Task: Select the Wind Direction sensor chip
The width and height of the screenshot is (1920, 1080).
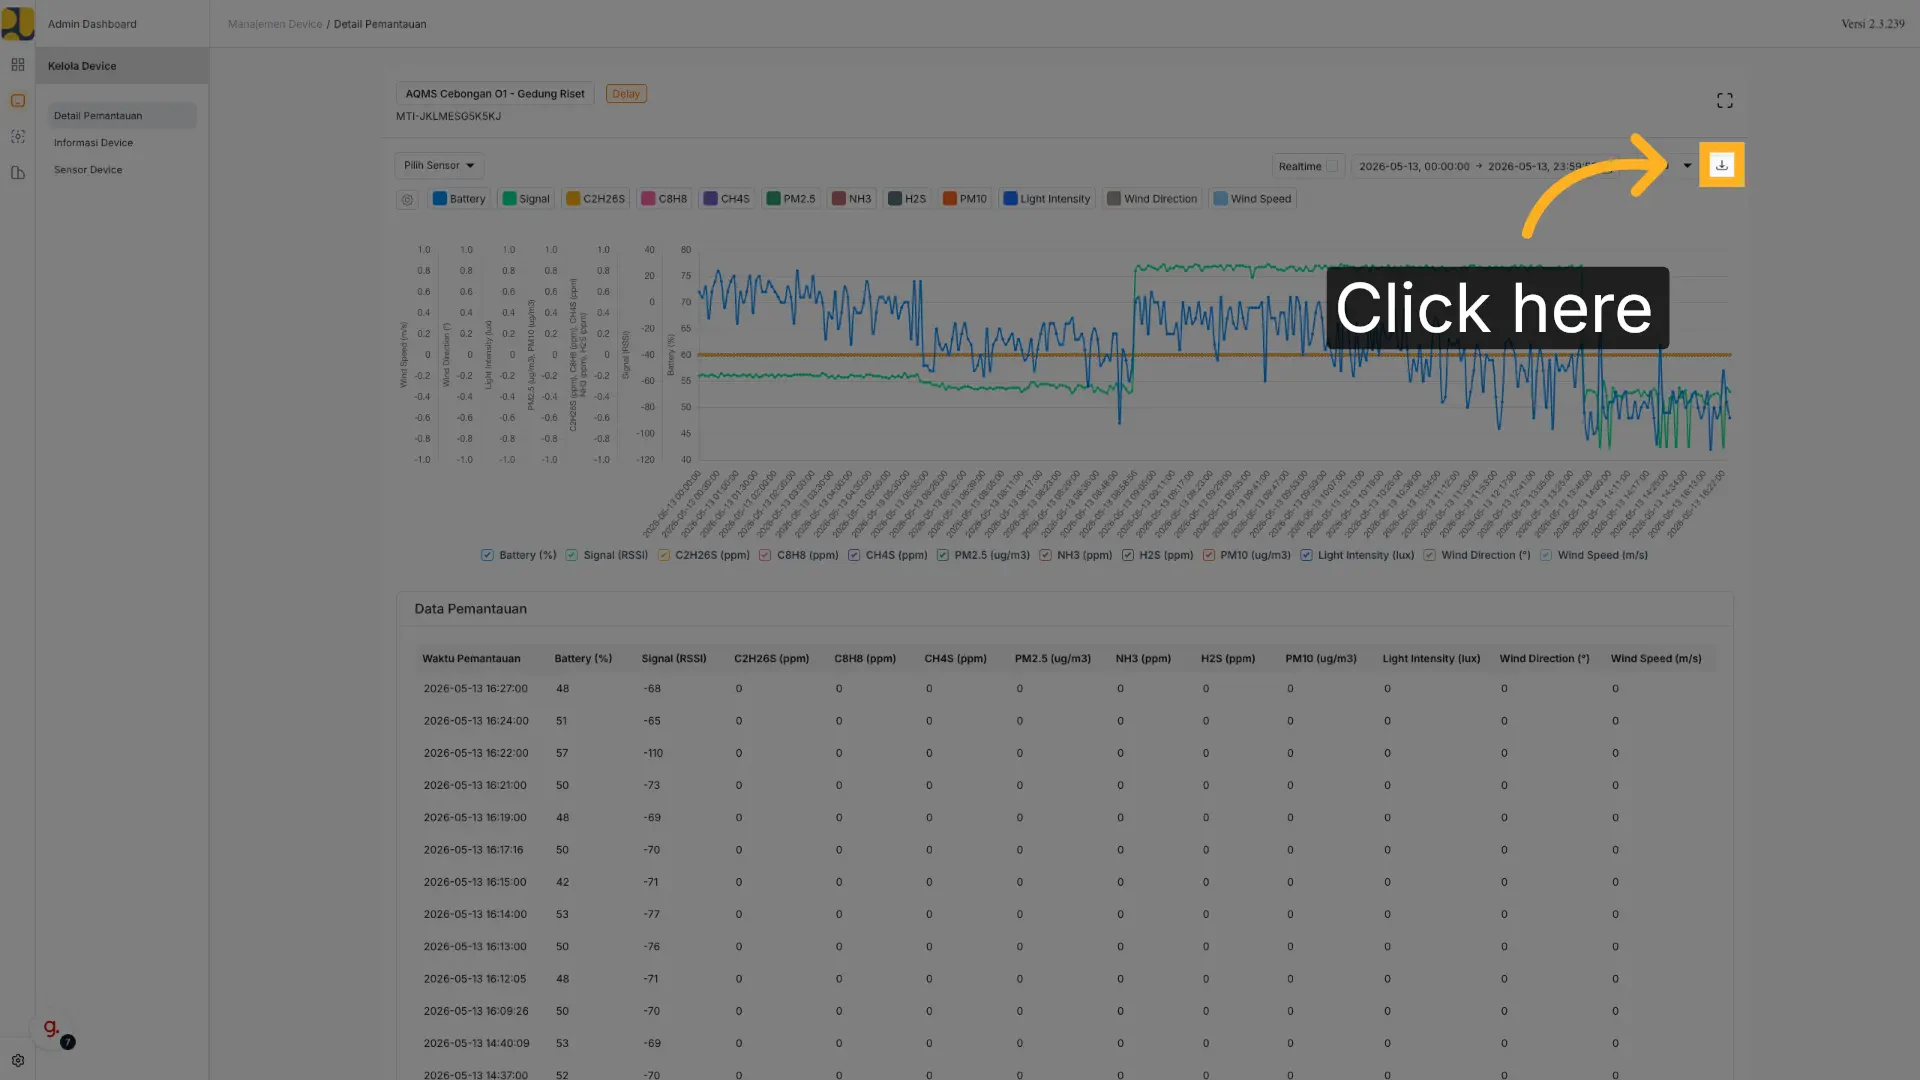Action: [x=1151, y=199]
